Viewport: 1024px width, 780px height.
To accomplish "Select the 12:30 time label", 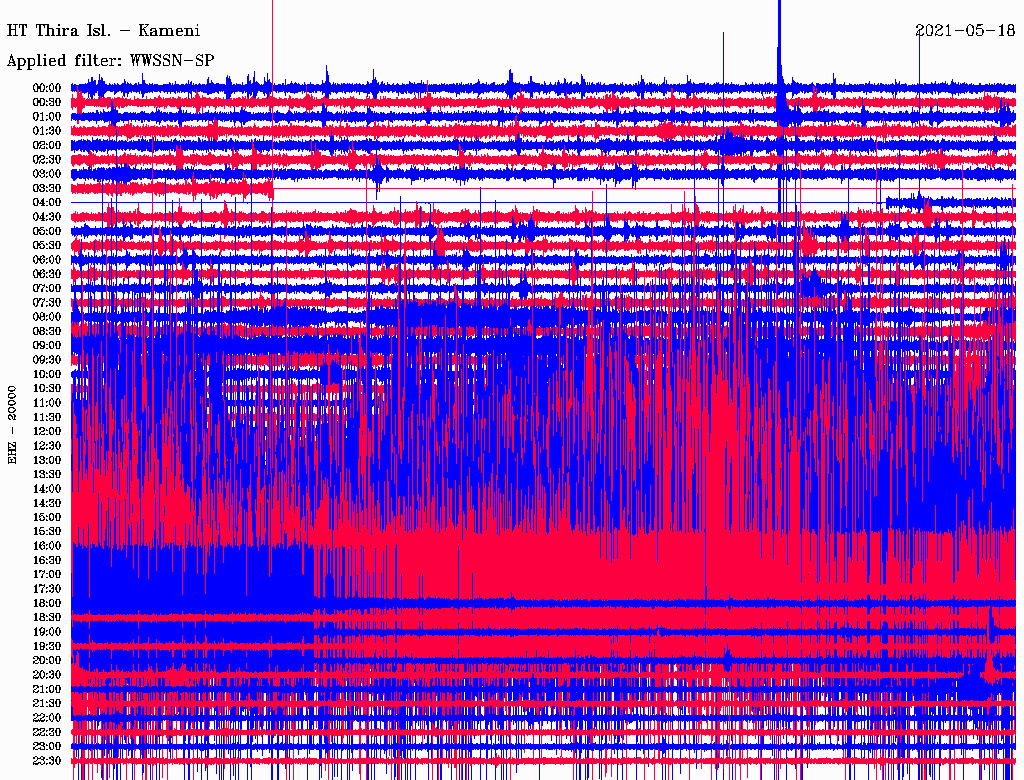I will [x=47, y=446].
